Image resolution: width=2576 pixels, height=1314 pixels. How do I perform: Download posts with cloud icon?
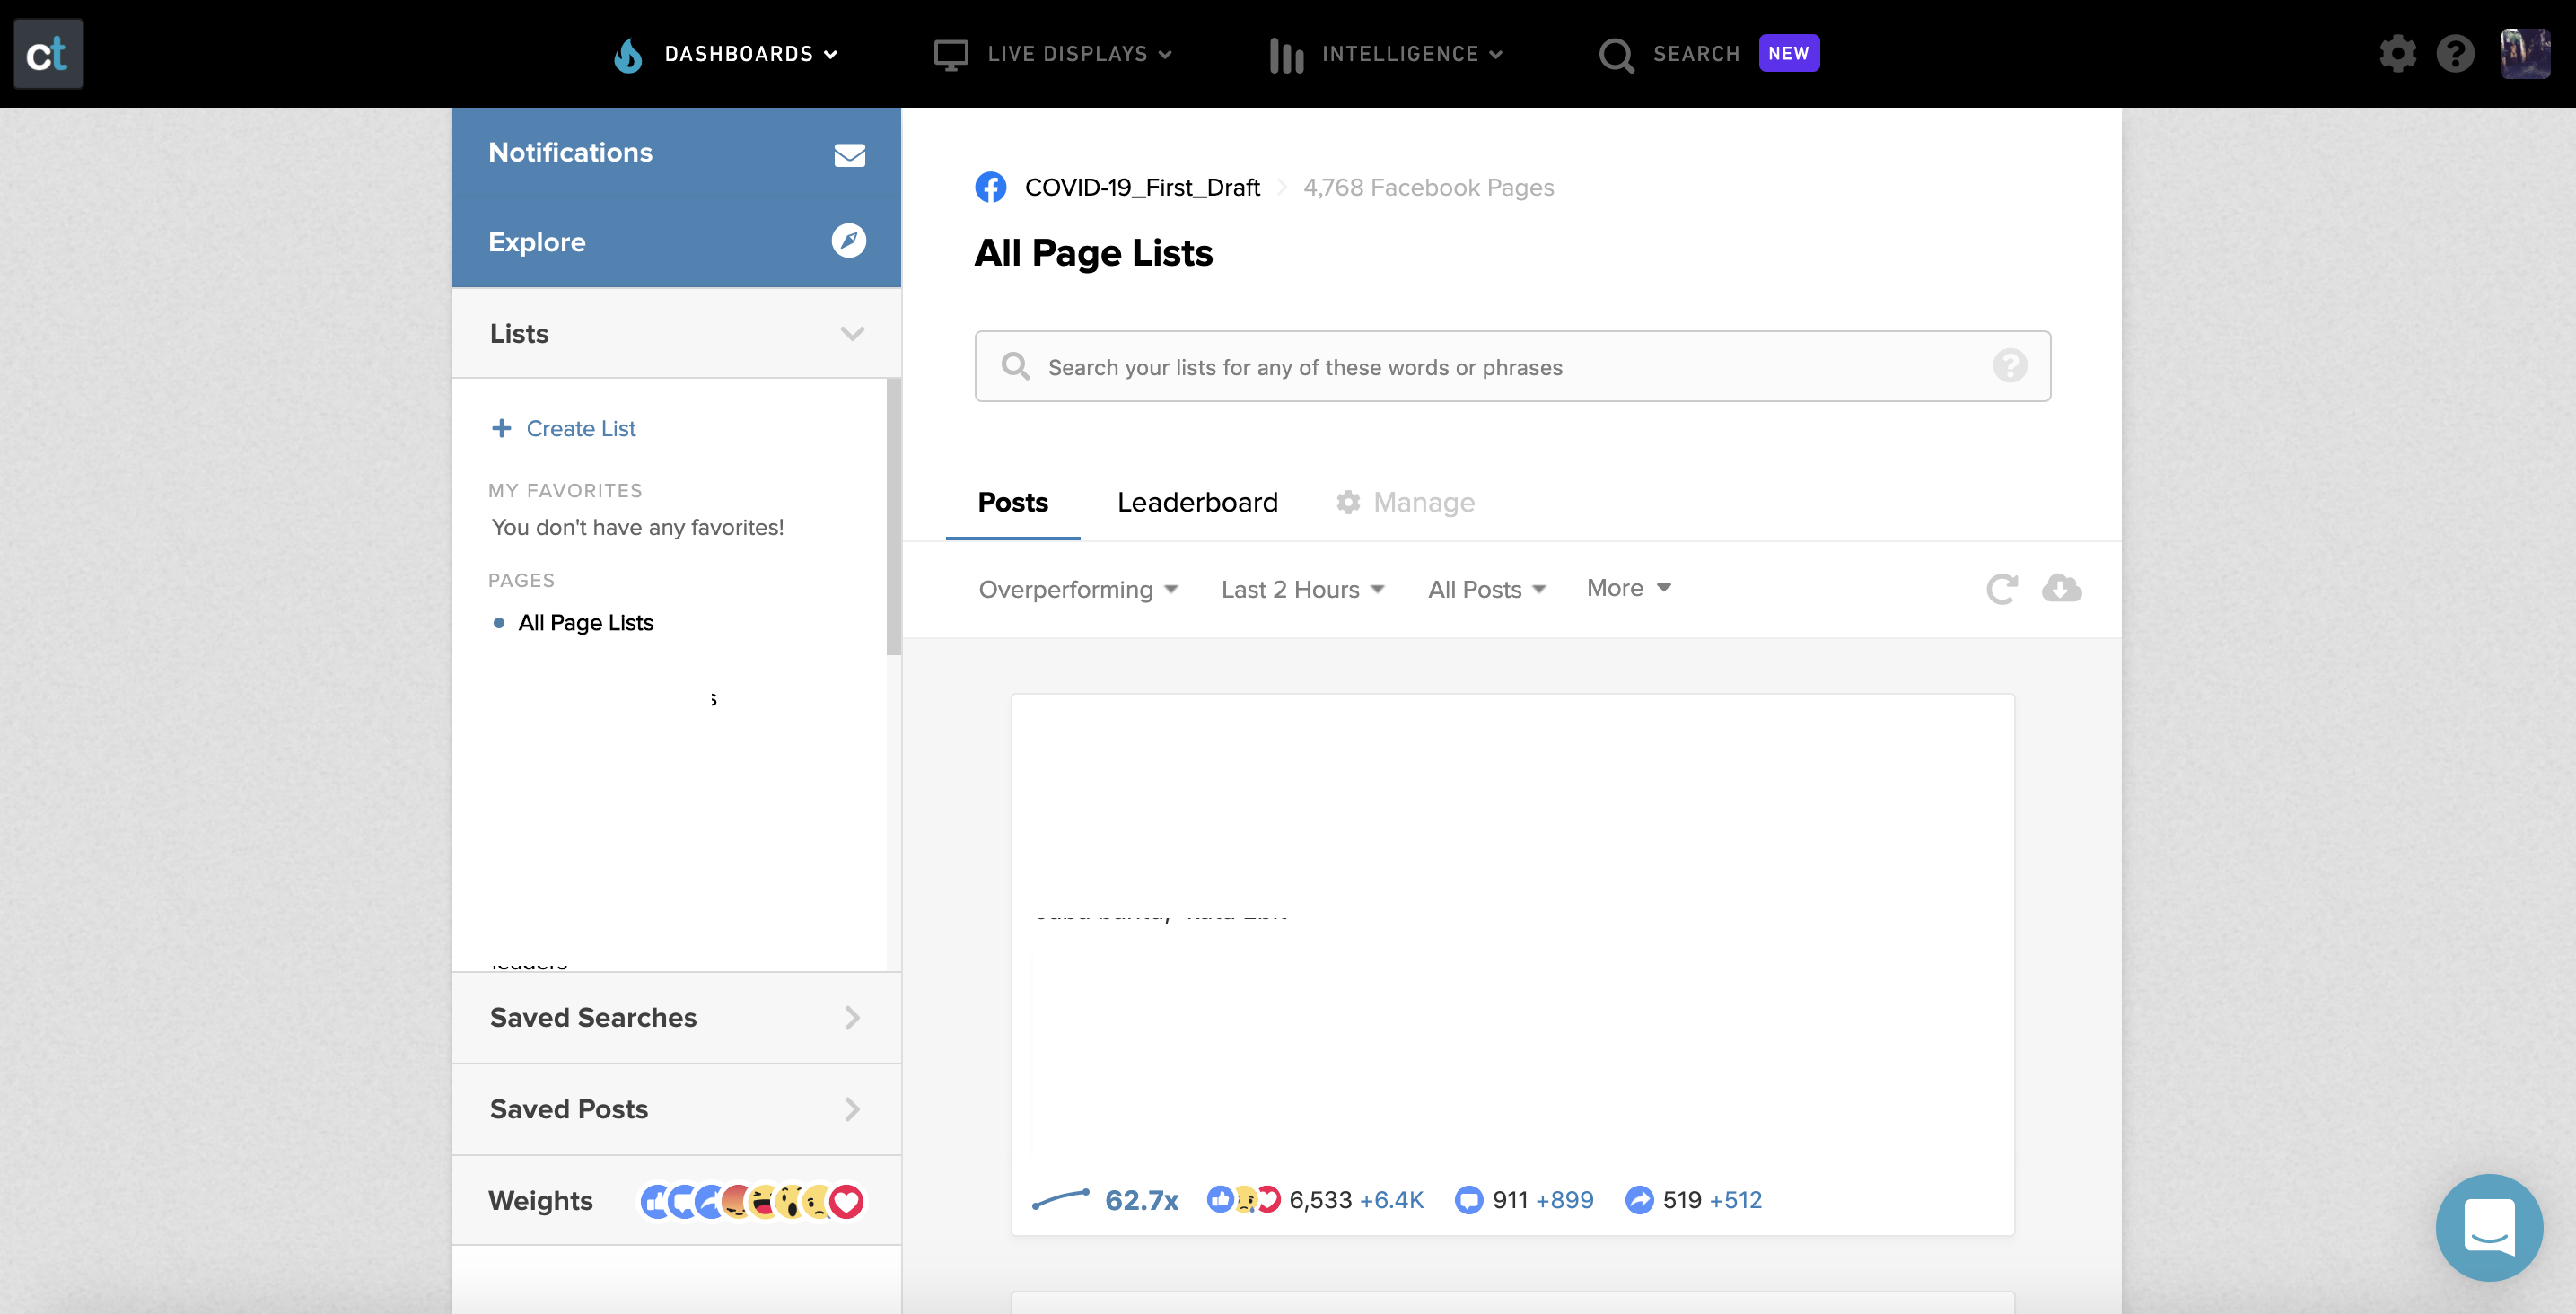[2061, 588]
